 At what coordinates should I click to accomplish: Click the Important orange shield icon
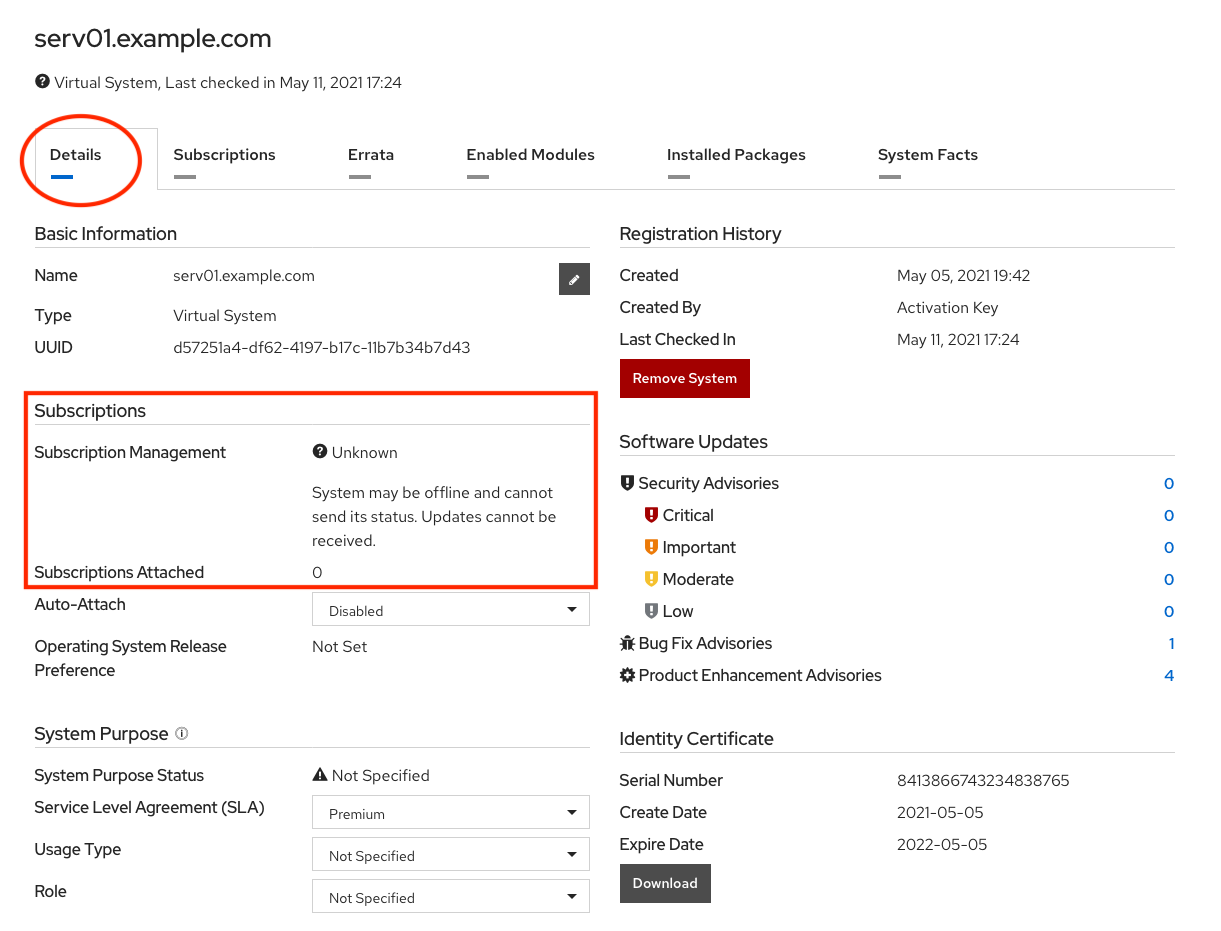coord(651,547)
